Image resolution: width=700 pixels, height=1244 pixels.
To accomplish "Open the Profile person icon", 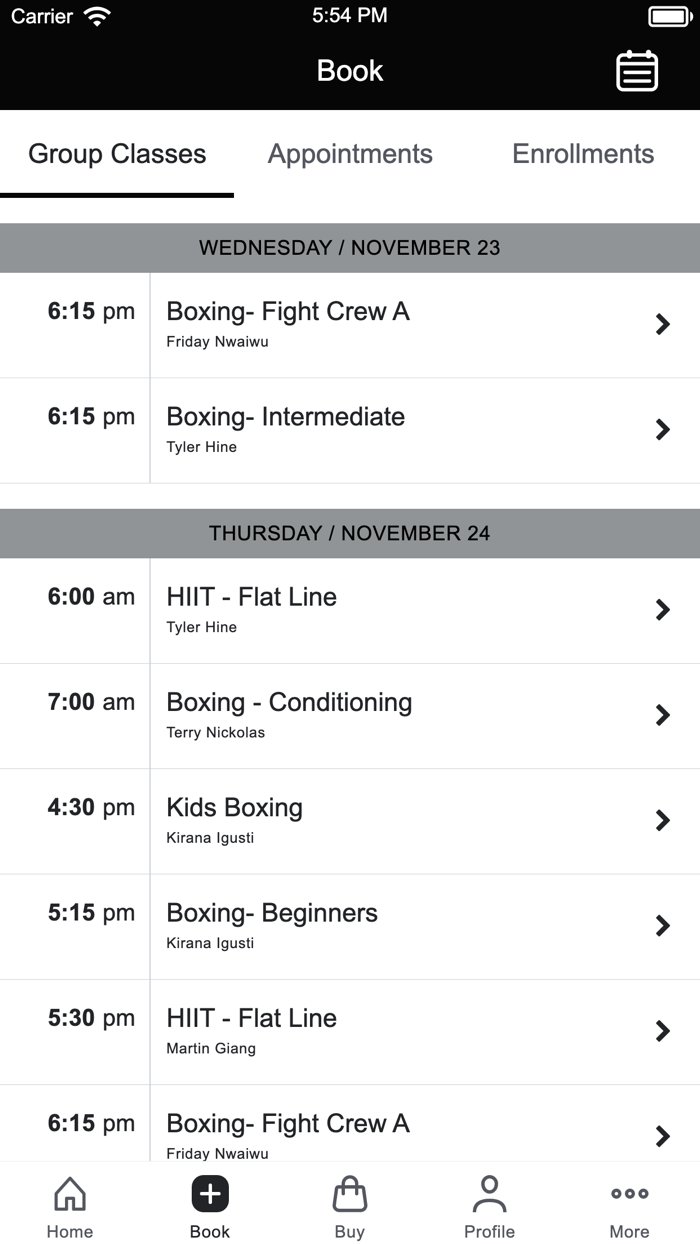I will [x=489, y=1194].
